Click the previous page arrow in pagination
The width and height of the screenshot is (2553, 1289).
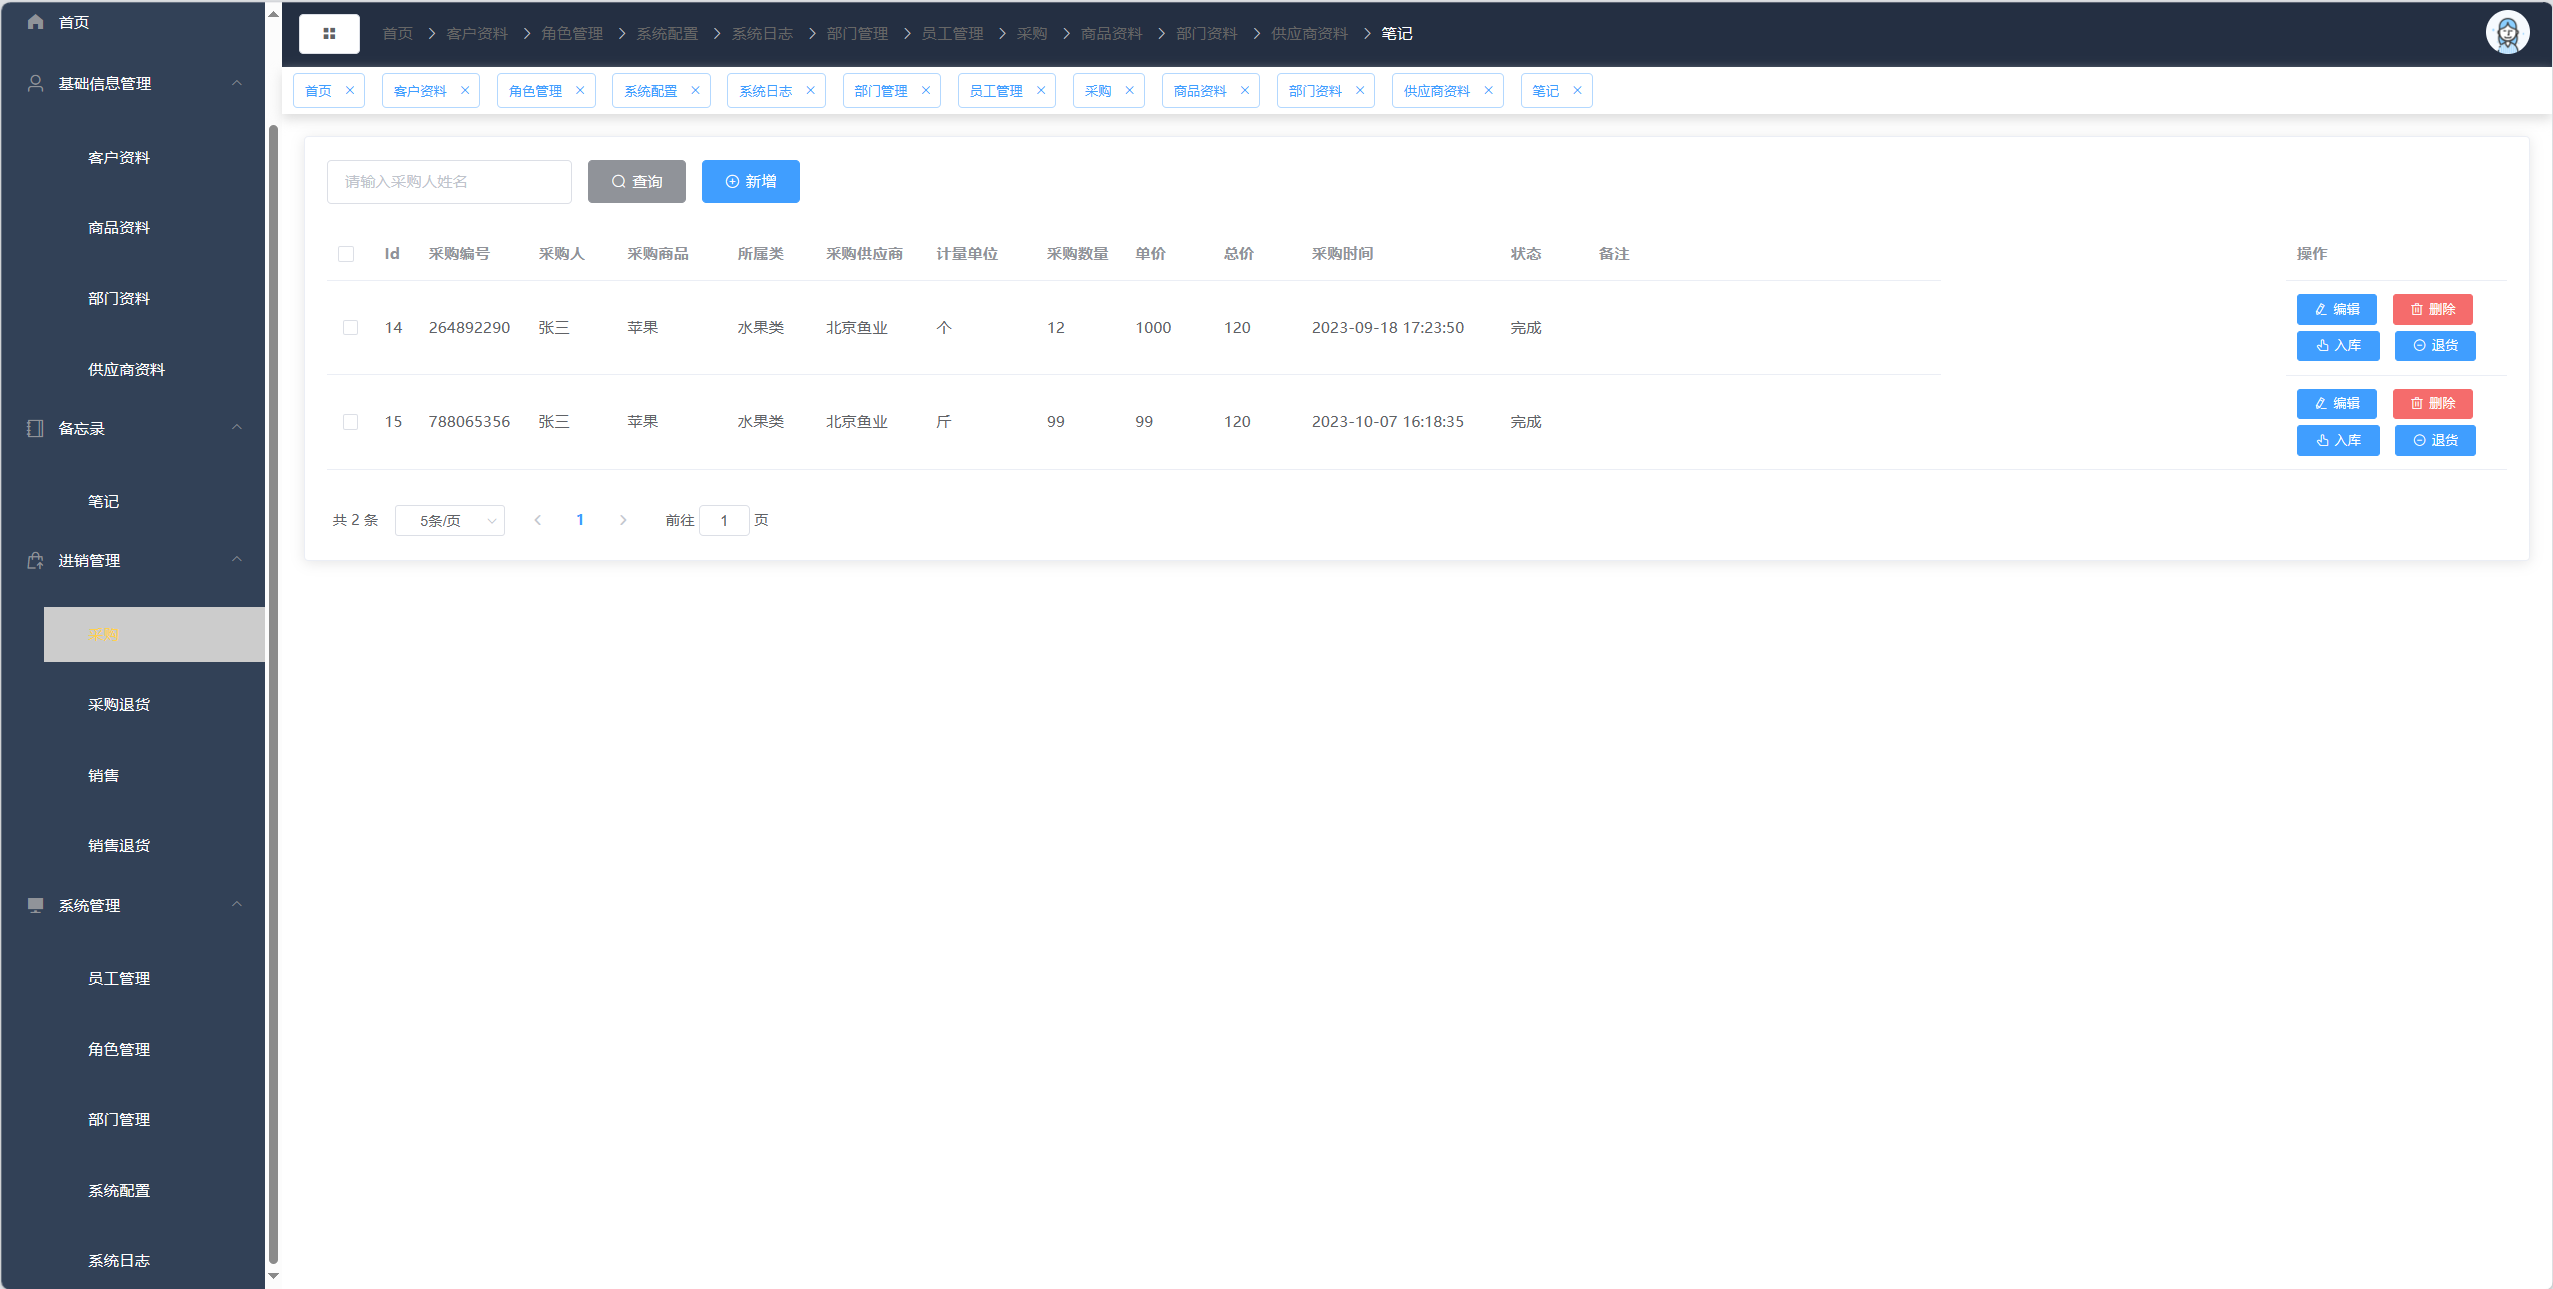(538, 520)
